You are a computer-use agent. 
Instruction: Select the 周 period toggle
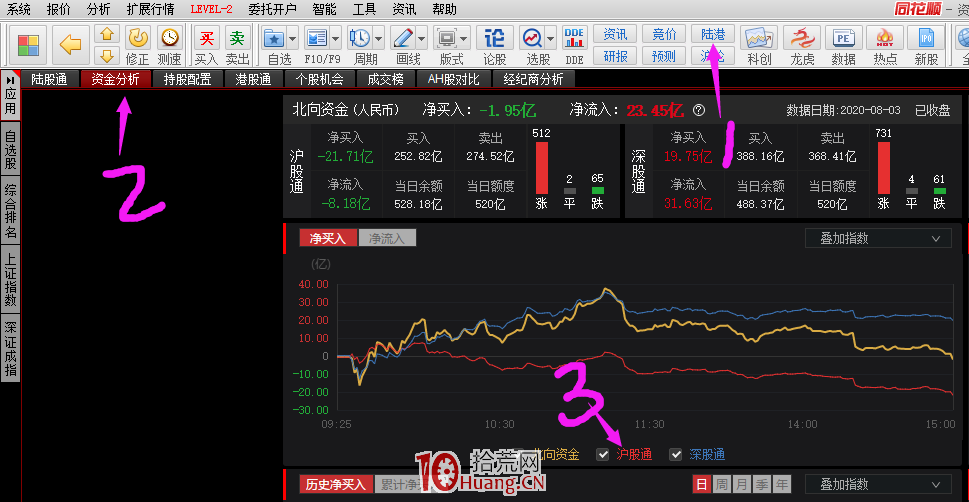(x=721, y=484)
